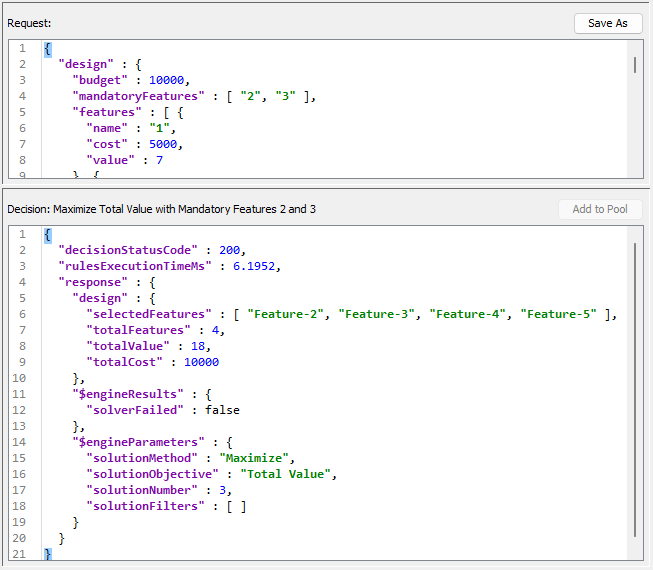Click line number 5 in Request gutter
This screenshot has width=653, height=570.
22,112
